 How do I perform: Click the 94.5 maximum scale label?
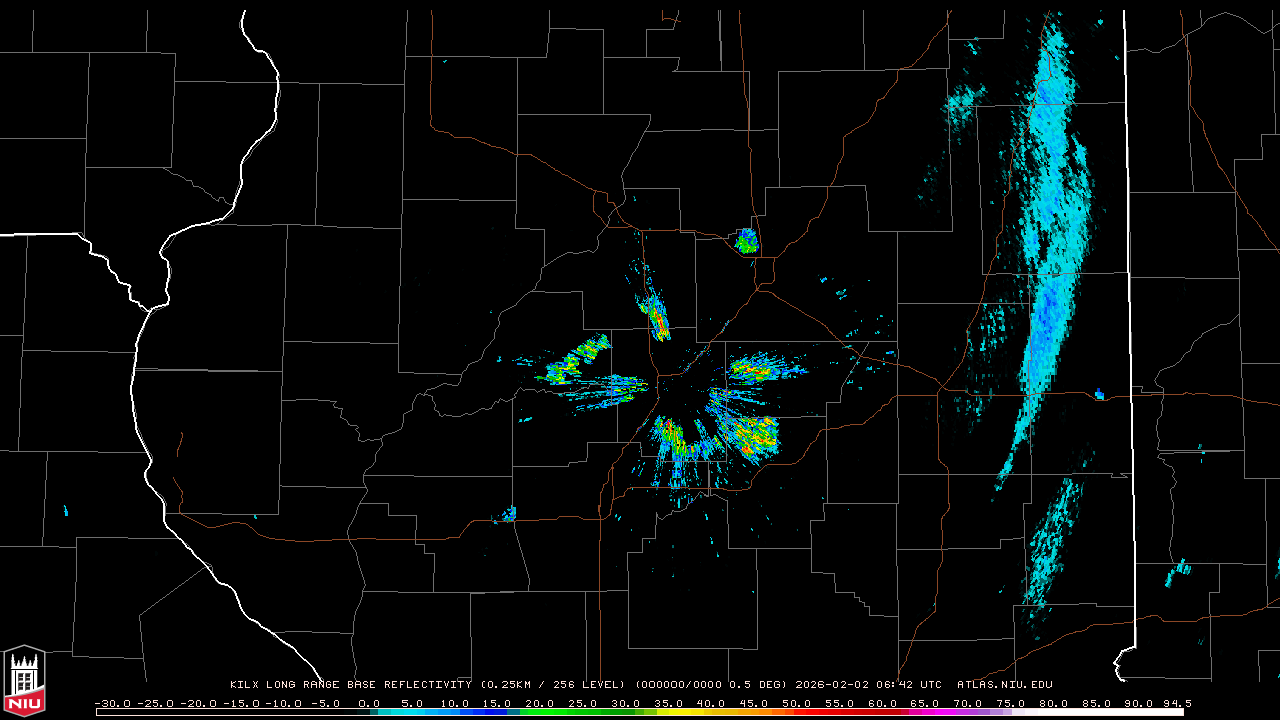(1176, 703)
